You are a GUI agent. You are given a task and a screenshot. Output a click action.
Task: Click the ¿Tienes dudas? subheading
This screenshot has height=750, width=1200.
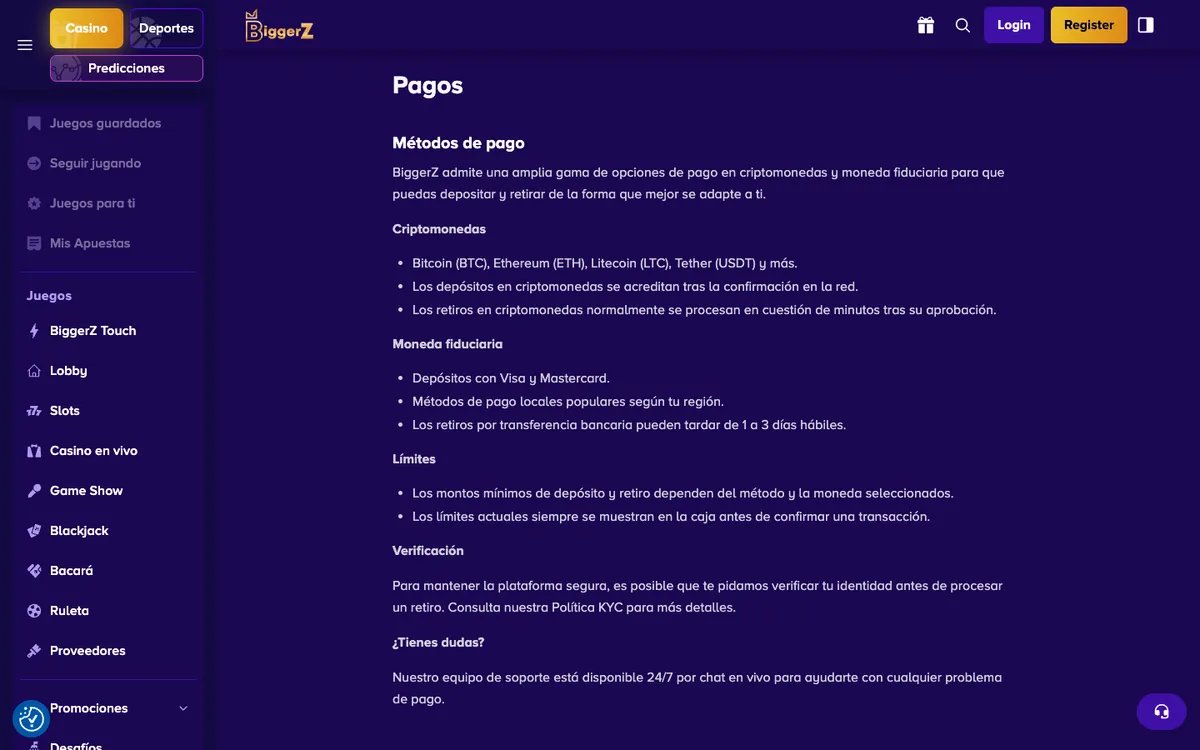(x=439, y=643)
